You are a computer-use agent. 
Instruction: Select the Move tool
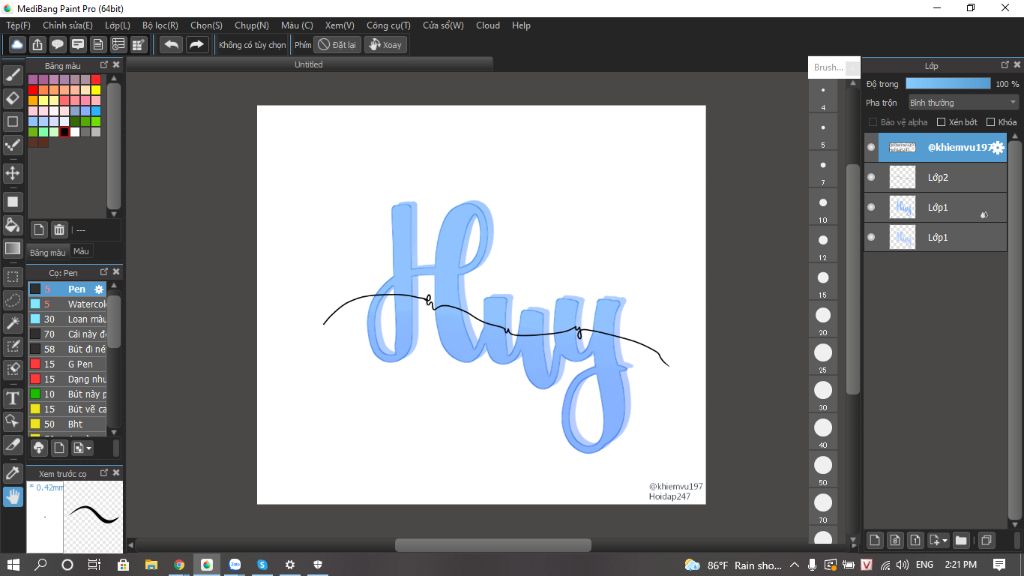coord(12,173)
